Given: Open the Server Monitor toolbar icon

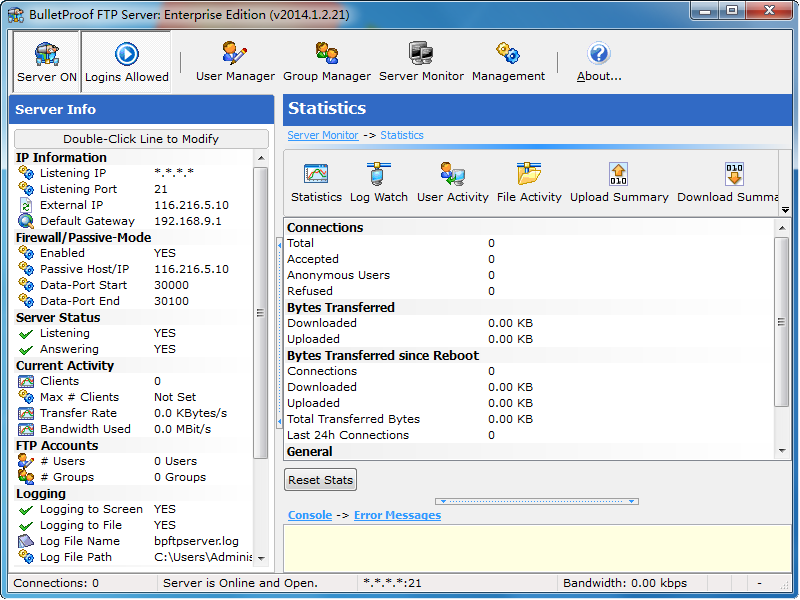Looking at the screenshot, I should pyautogui.click(x=421, y=62).
